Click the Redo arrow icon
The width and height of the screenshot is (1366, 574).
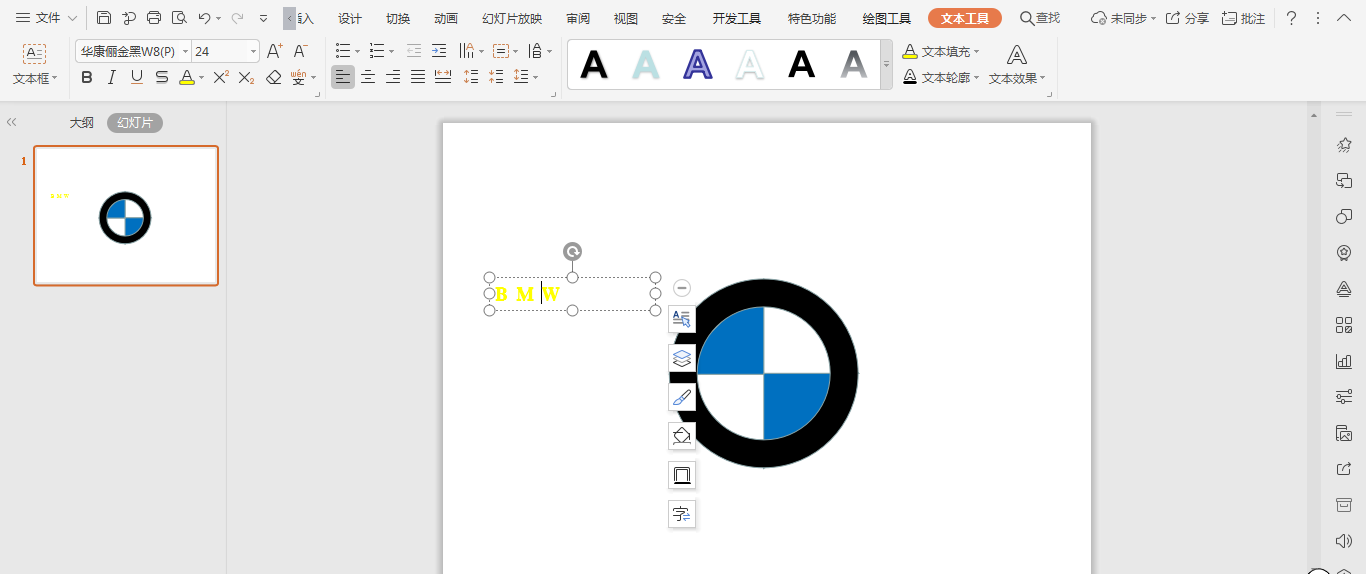click(x=237, y=18)
